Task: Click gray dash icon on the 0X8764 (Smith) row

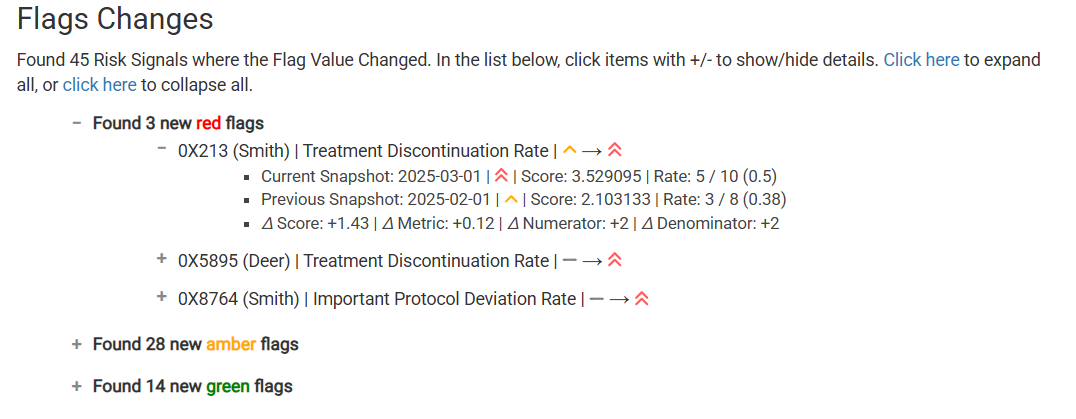Action: [x=596, y=299]
